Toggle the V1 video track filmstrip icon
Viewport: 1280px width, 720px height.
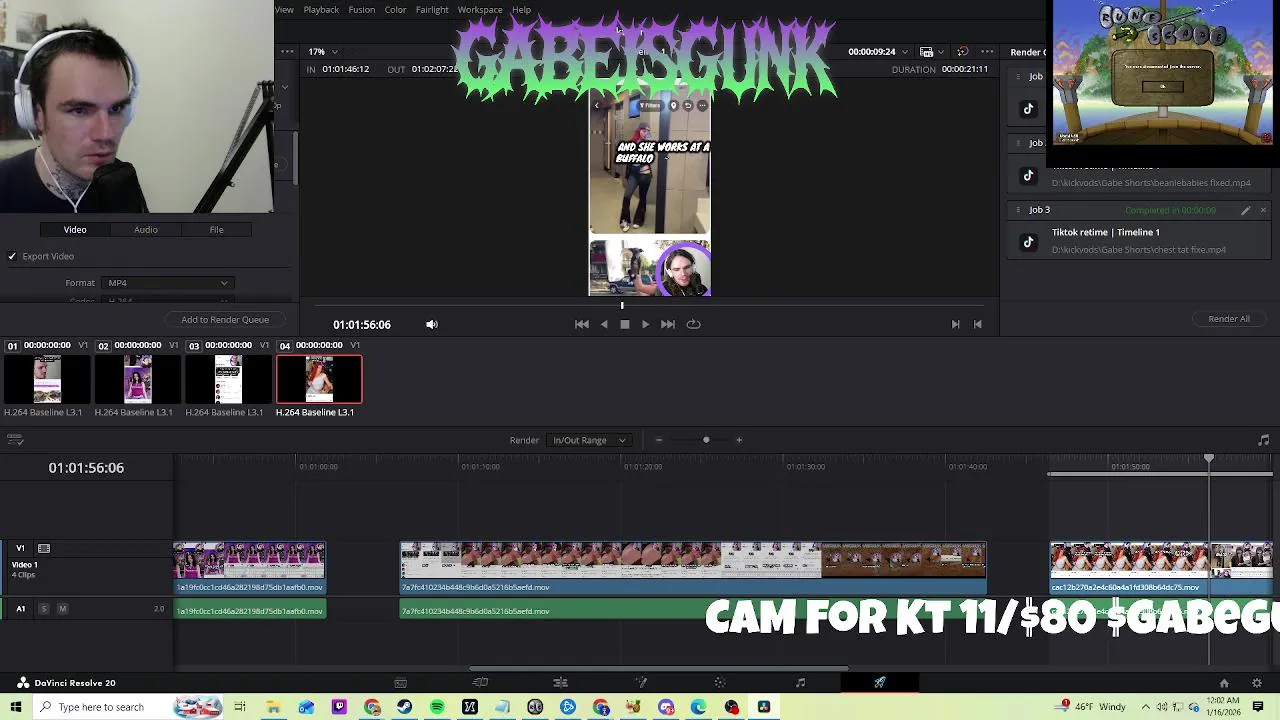coord(44,548)
